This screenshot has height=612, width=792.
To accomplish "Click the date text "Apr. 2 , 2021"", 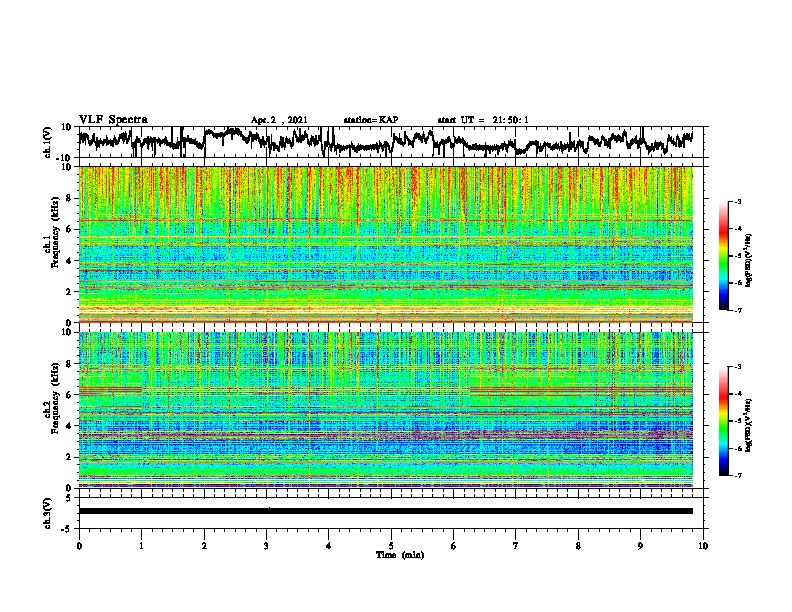I will [x=279, y=120].
